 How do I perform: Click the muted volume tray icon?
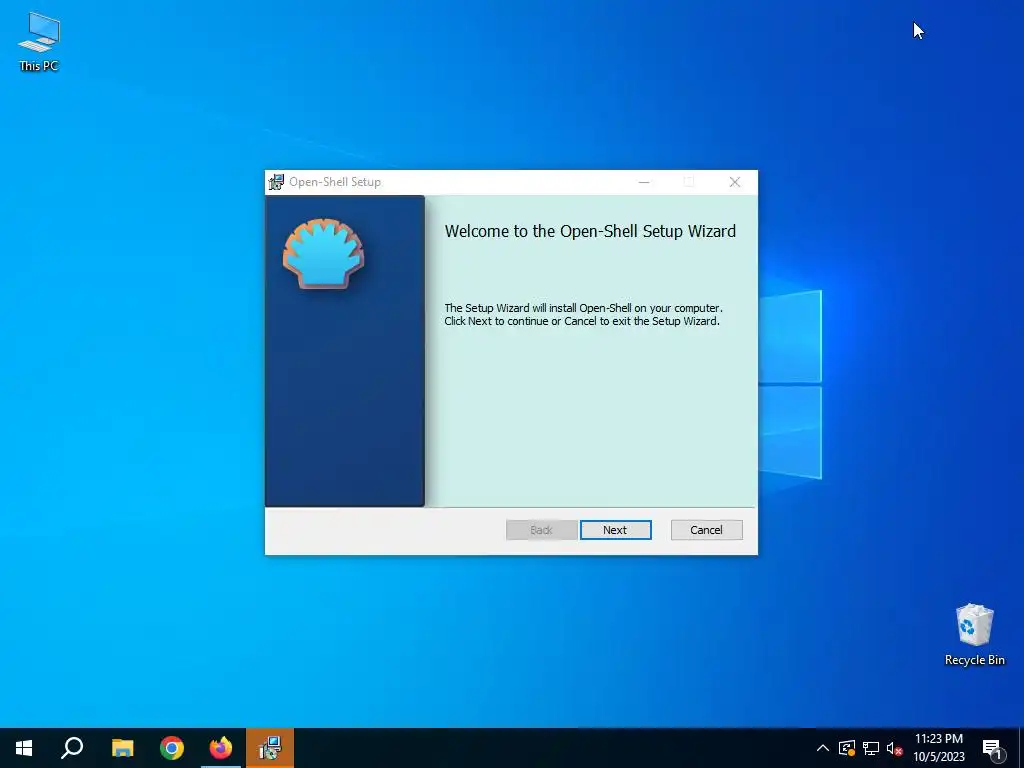(x=894, y=748)
